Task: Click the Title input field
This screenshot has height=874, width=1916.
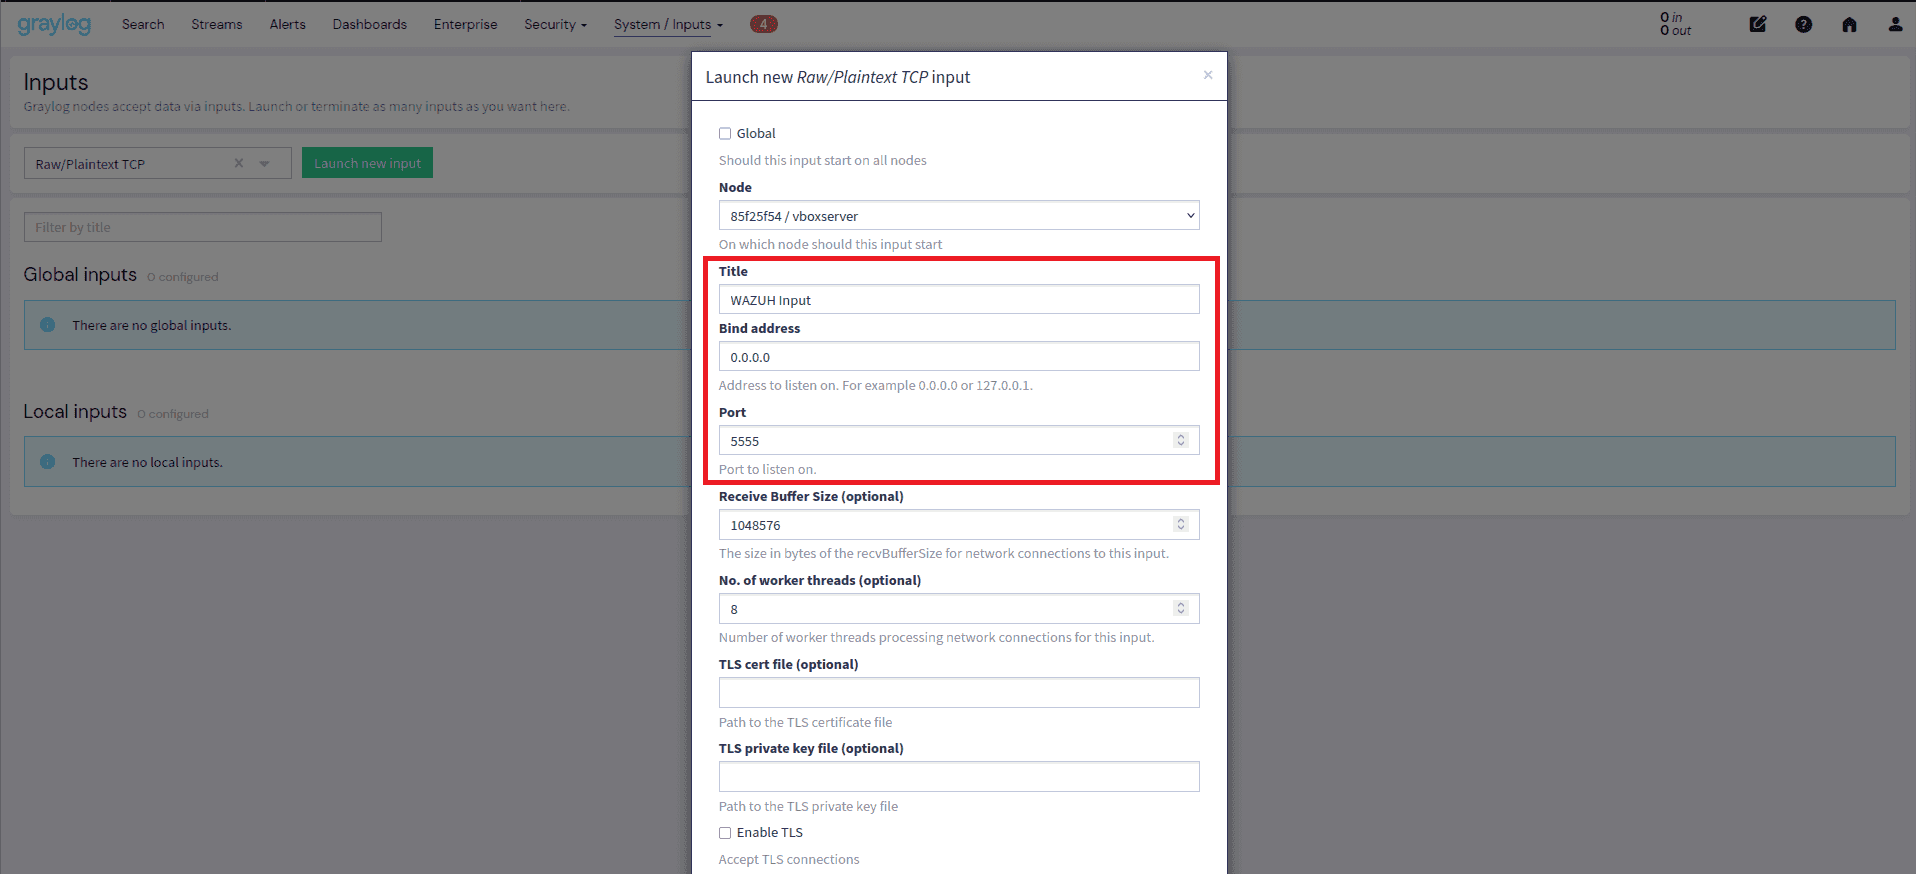Action: click(959, 299)
